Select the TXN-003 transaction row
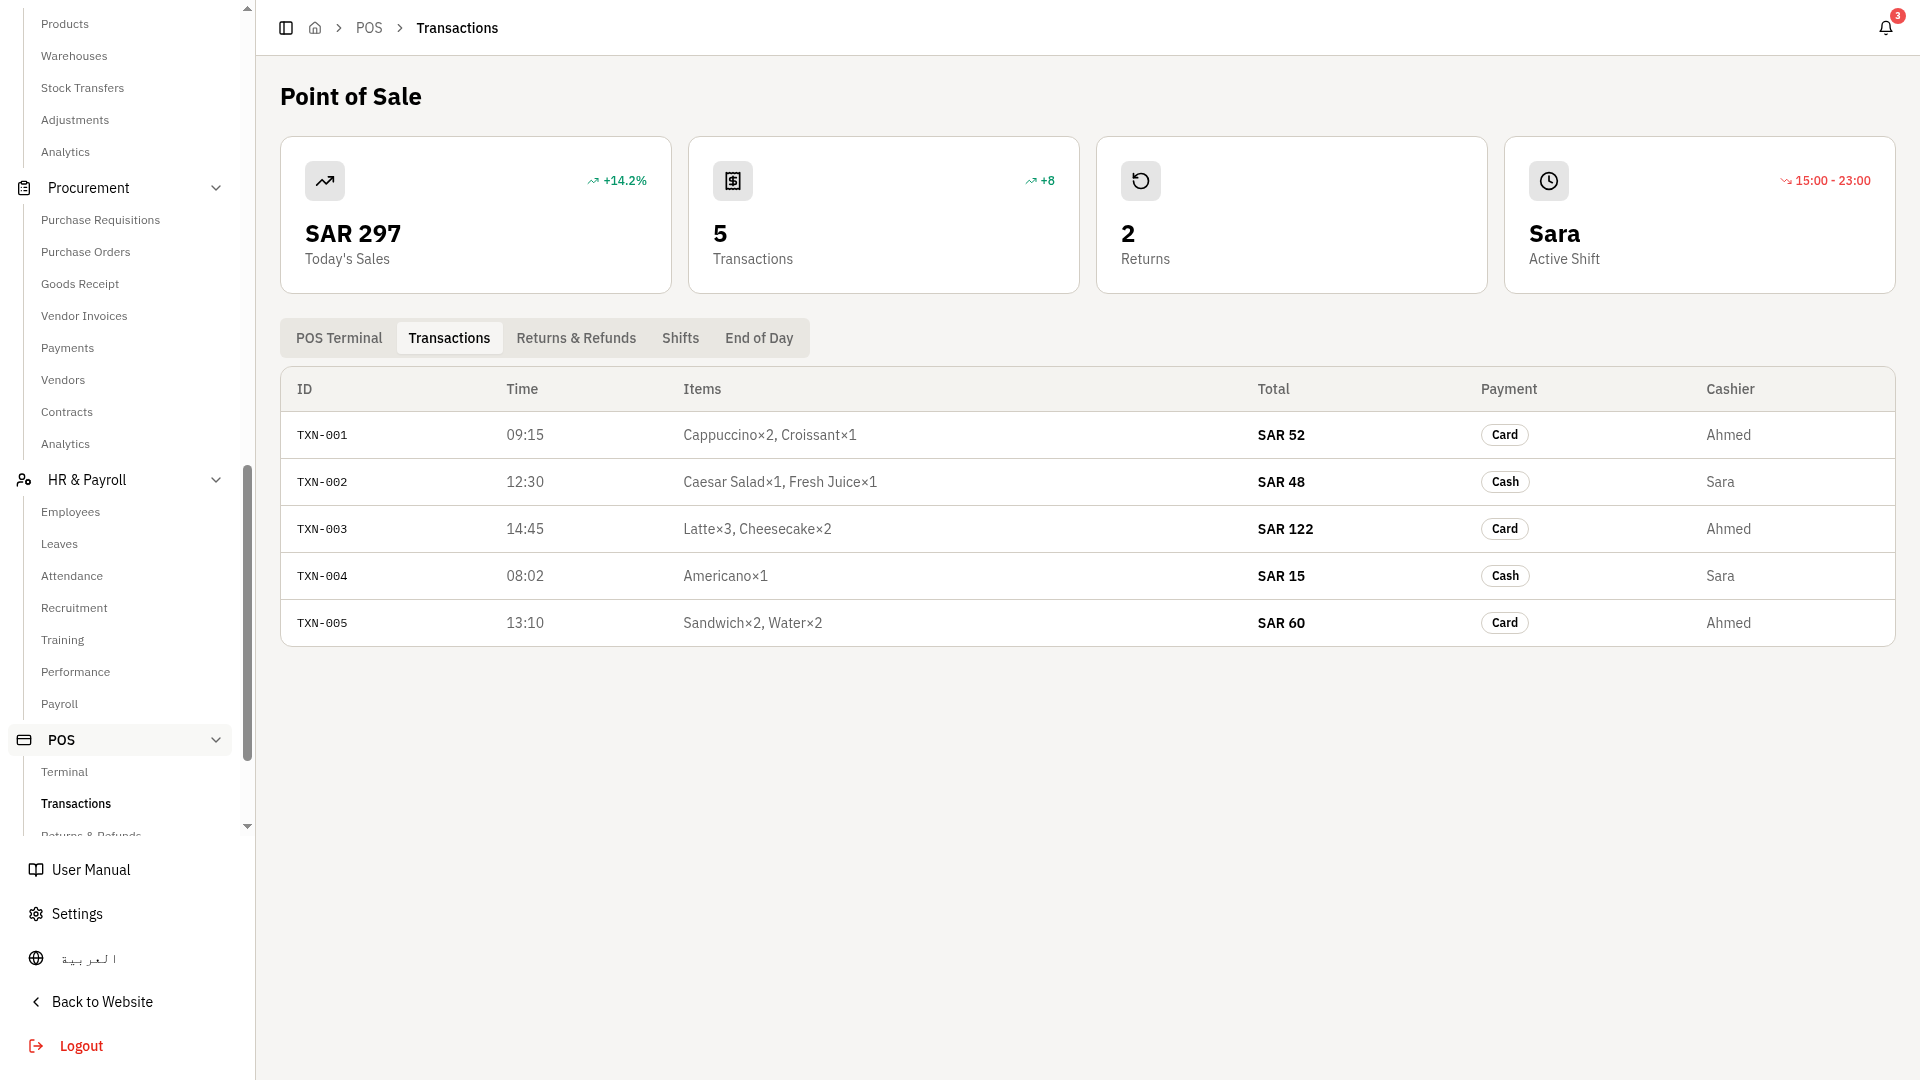This screenshot has width=1920, height=1080. (x=1087, y=529)
